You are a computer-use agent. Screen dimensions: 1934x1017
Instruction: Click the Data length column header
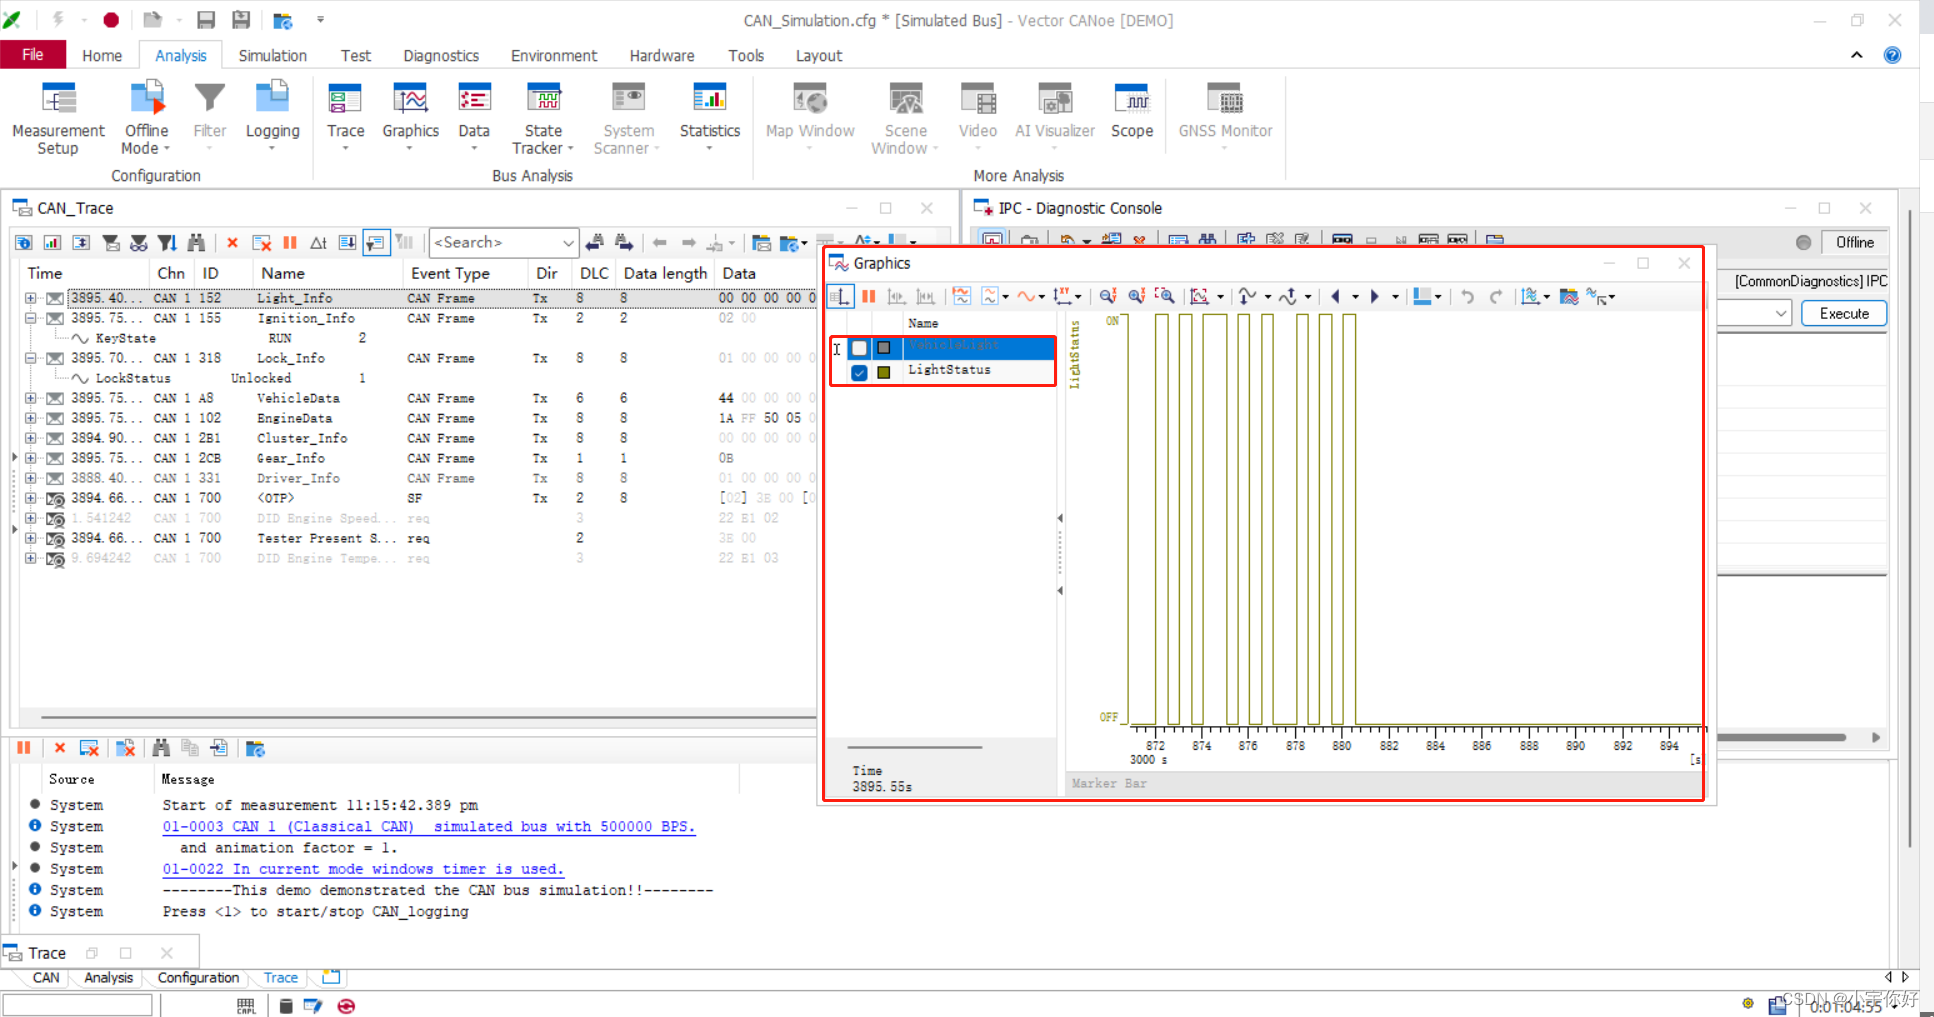[665, 273]
